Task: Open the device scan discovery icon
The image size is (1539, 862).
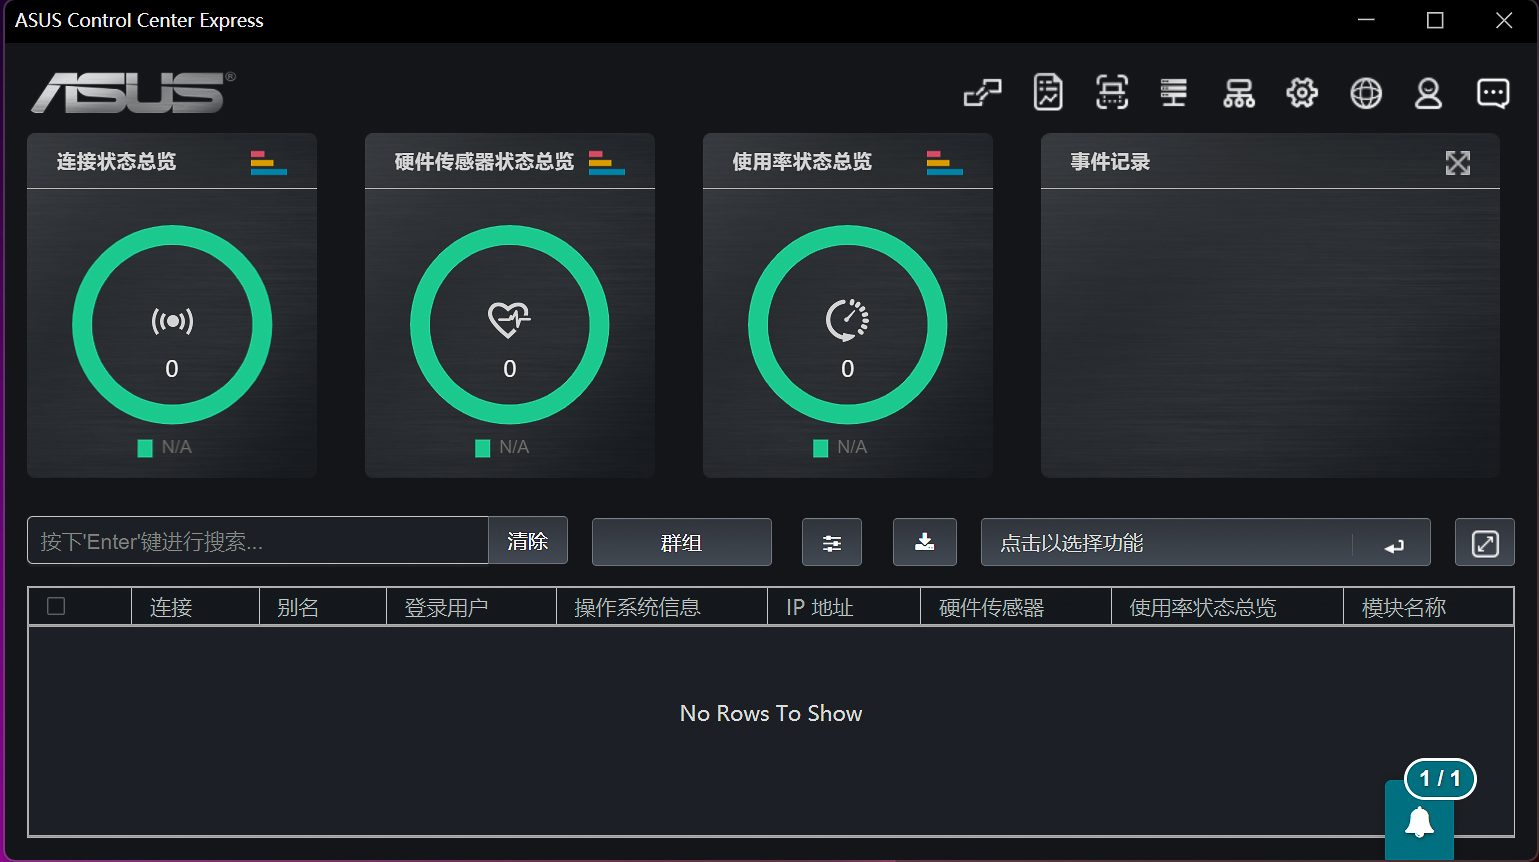Action: (1111, 92)
